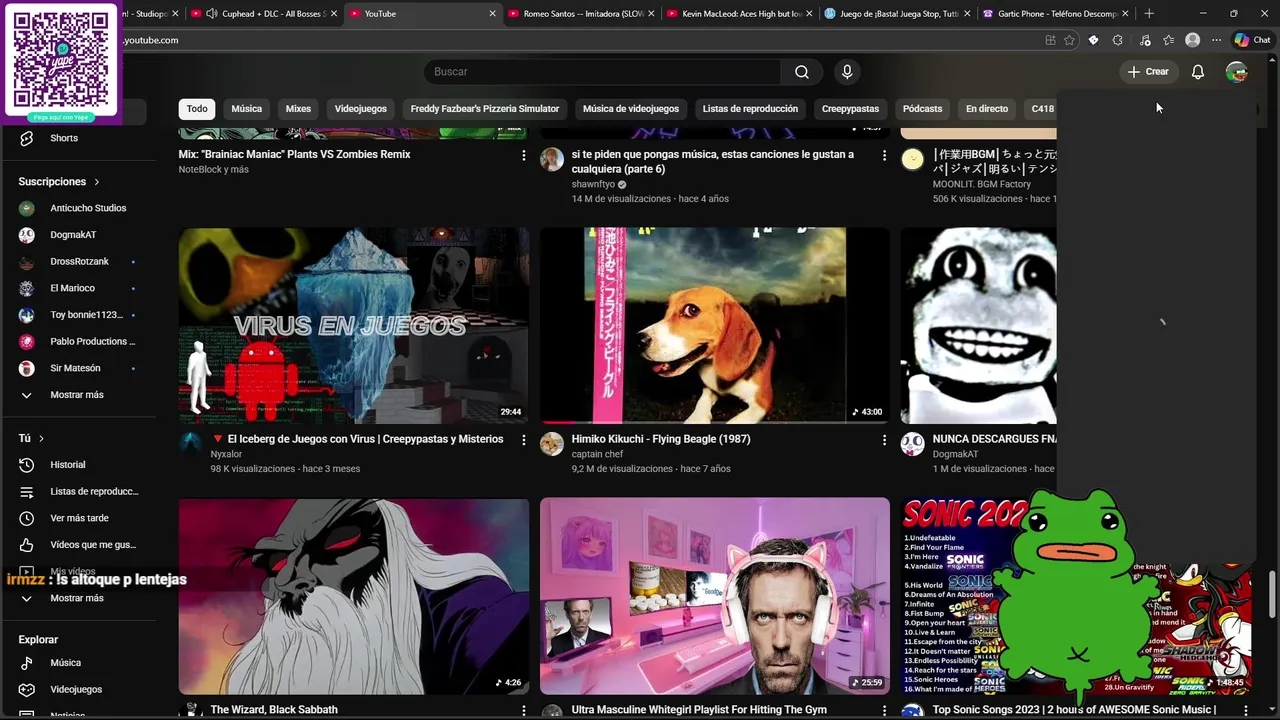The image size is (1280, 720).
Task: Select Freddy Fazbear's Pizzeria Simulator chip
Action: pyautogui.click(x=485, y=109)
